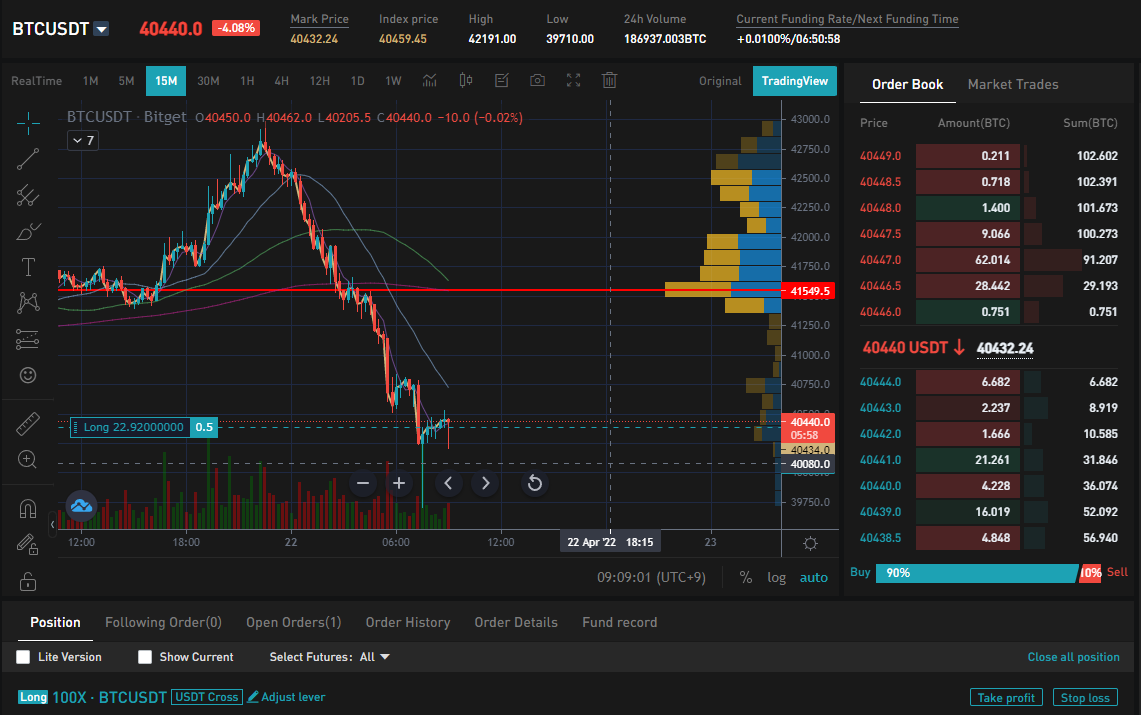Screen dimensions: 1141x715
Task: Toggle magnet mode in chart sidebar
Action: coord(28,508)
